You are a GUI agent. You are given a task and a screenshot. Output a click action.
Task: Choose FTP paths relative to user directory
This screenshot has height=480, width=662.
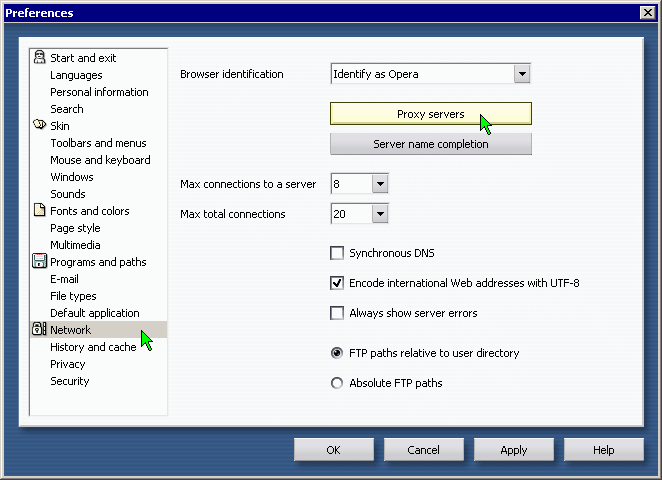pos(336,353)
